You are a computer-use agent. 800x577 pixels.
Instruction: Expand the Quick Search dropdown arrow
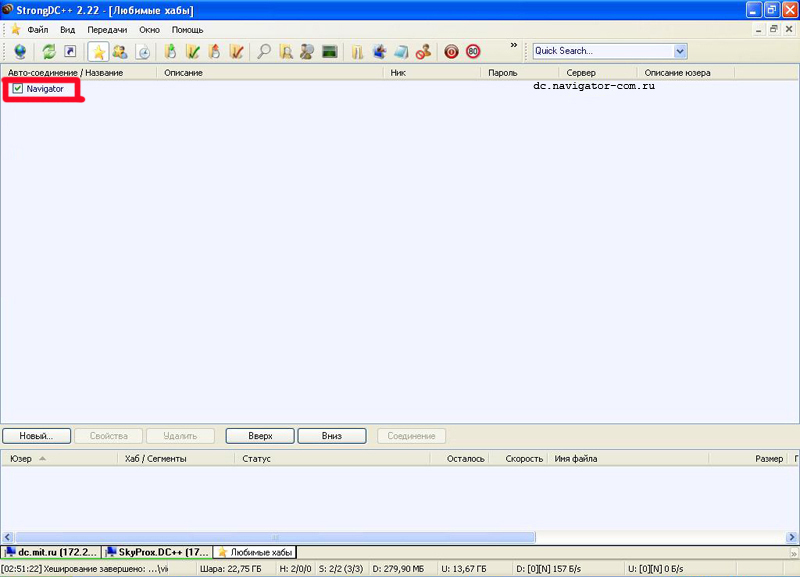[680, 51]
